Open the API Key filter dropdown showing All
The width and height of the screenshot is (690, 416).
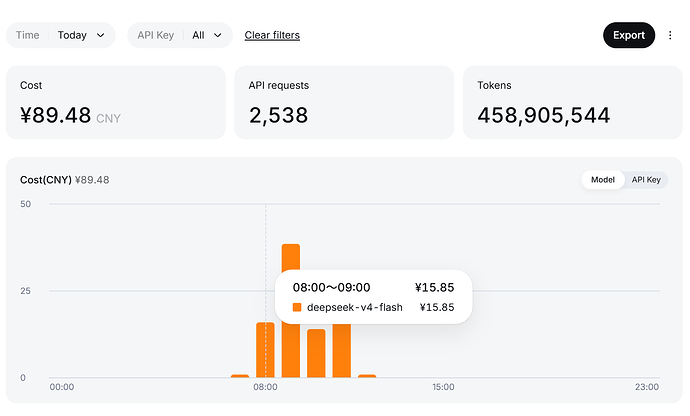tap(180, 35)
